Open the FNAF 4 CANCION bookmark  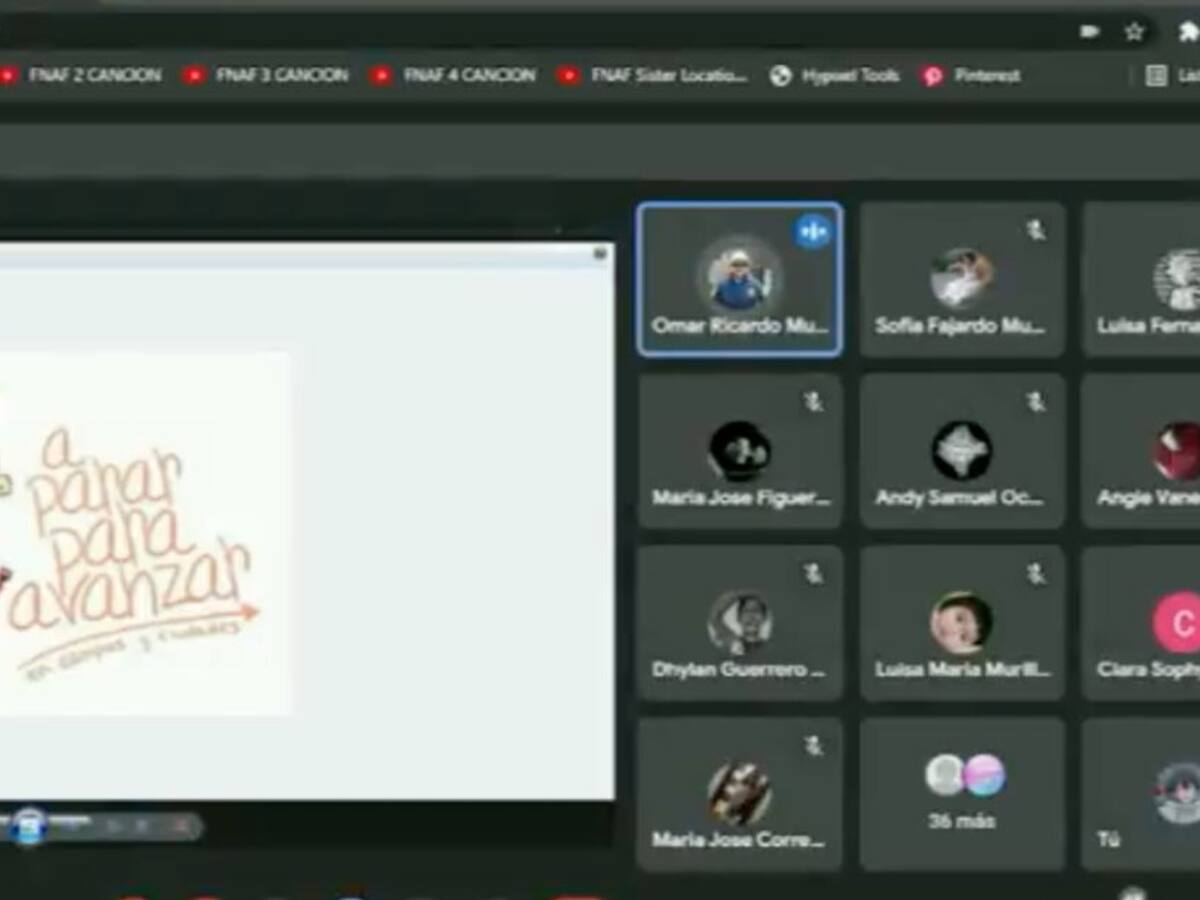tap(453, 75)
